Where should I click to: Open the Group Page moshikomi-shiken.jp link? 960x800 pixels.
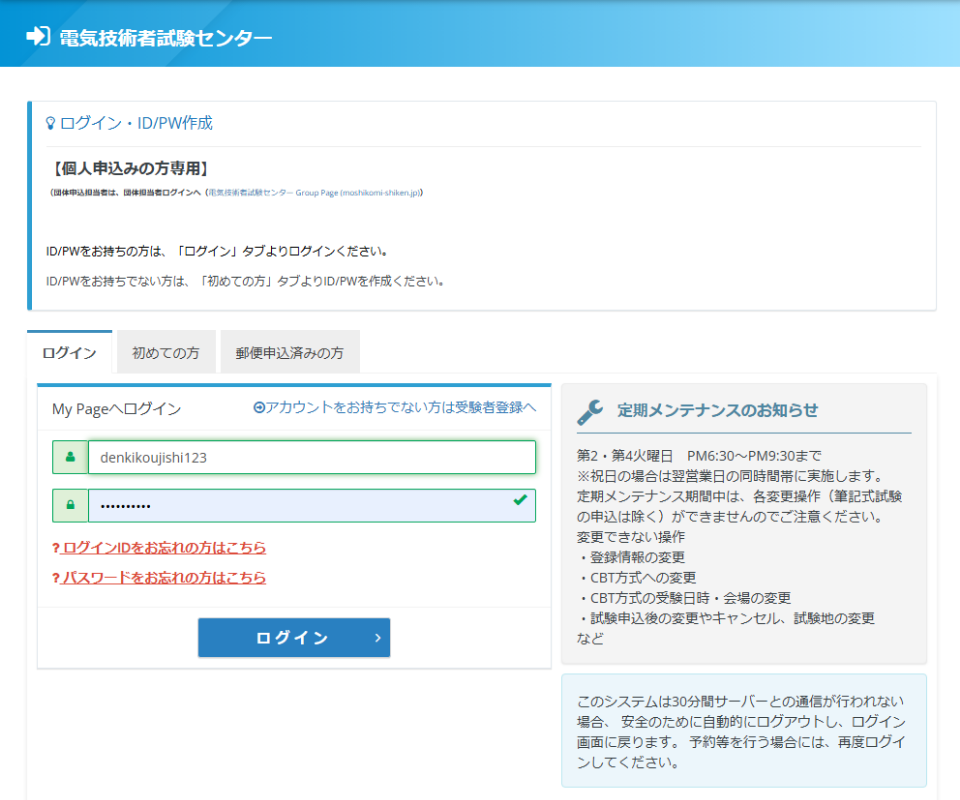314,193
